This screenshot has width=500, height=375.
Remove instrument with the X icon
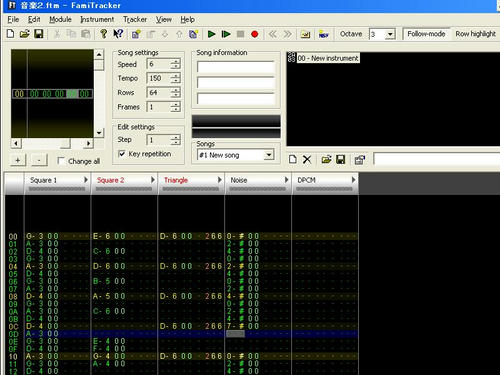click(307, 159)
